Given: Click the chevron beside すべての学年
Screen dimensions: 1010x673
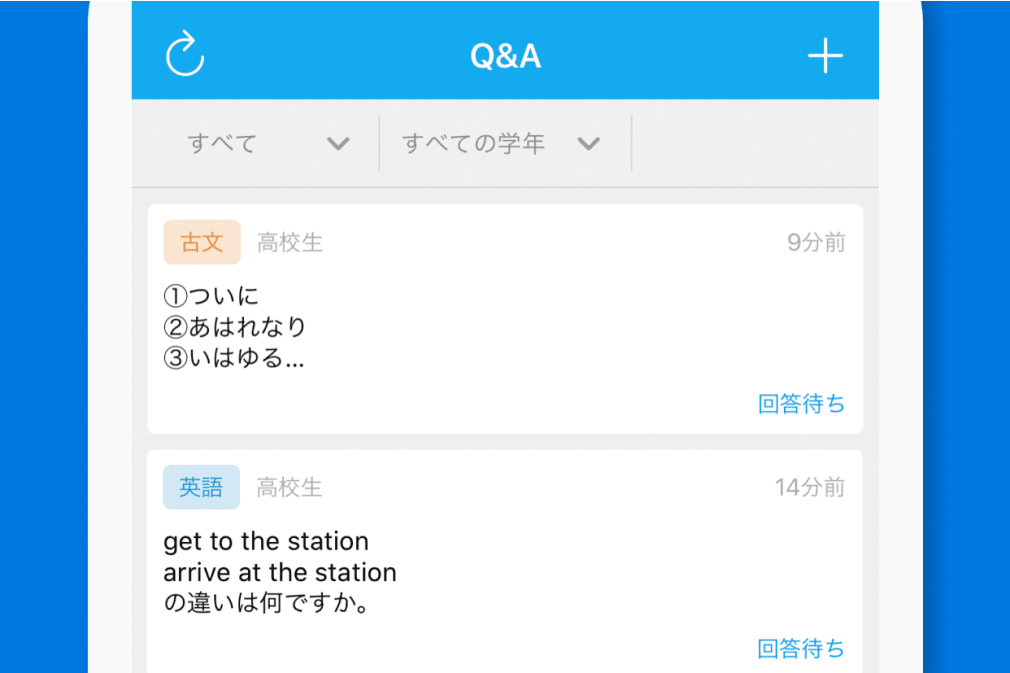Looking at the screenshot, I should 589,144.
